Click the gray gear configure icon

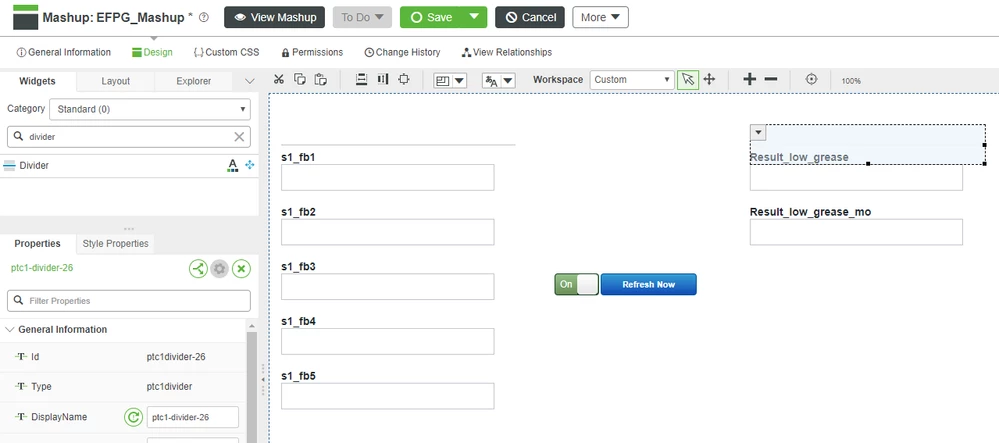coord(220,269)
